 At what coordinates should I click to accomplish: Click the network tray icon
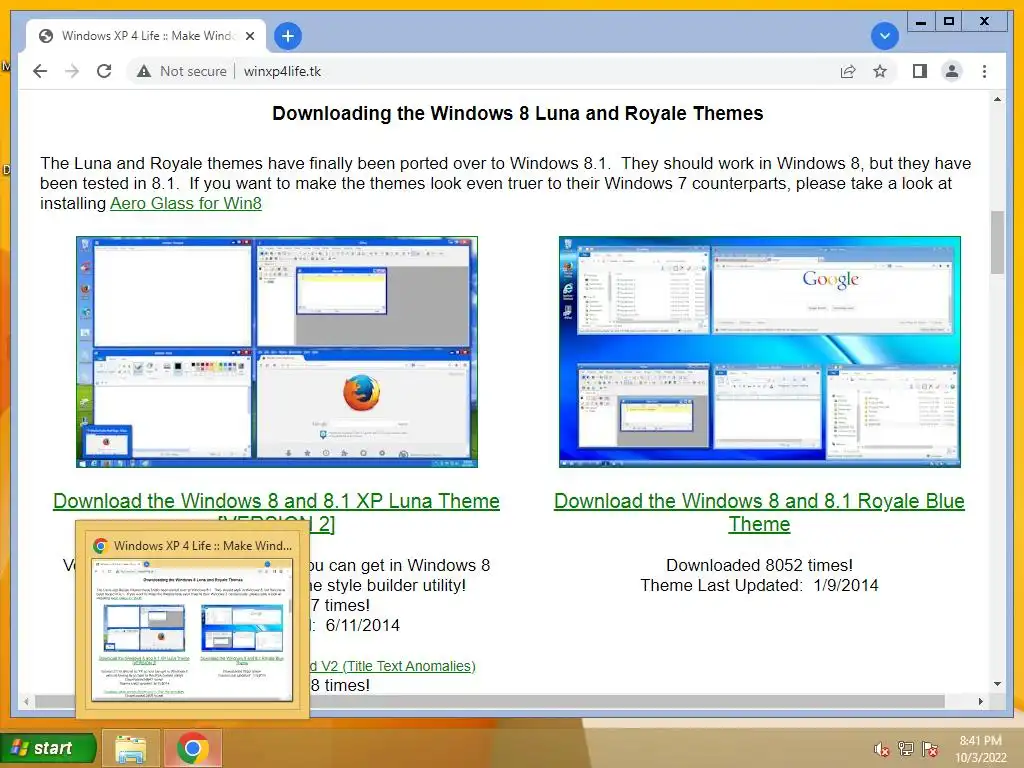tap(906, 749)
